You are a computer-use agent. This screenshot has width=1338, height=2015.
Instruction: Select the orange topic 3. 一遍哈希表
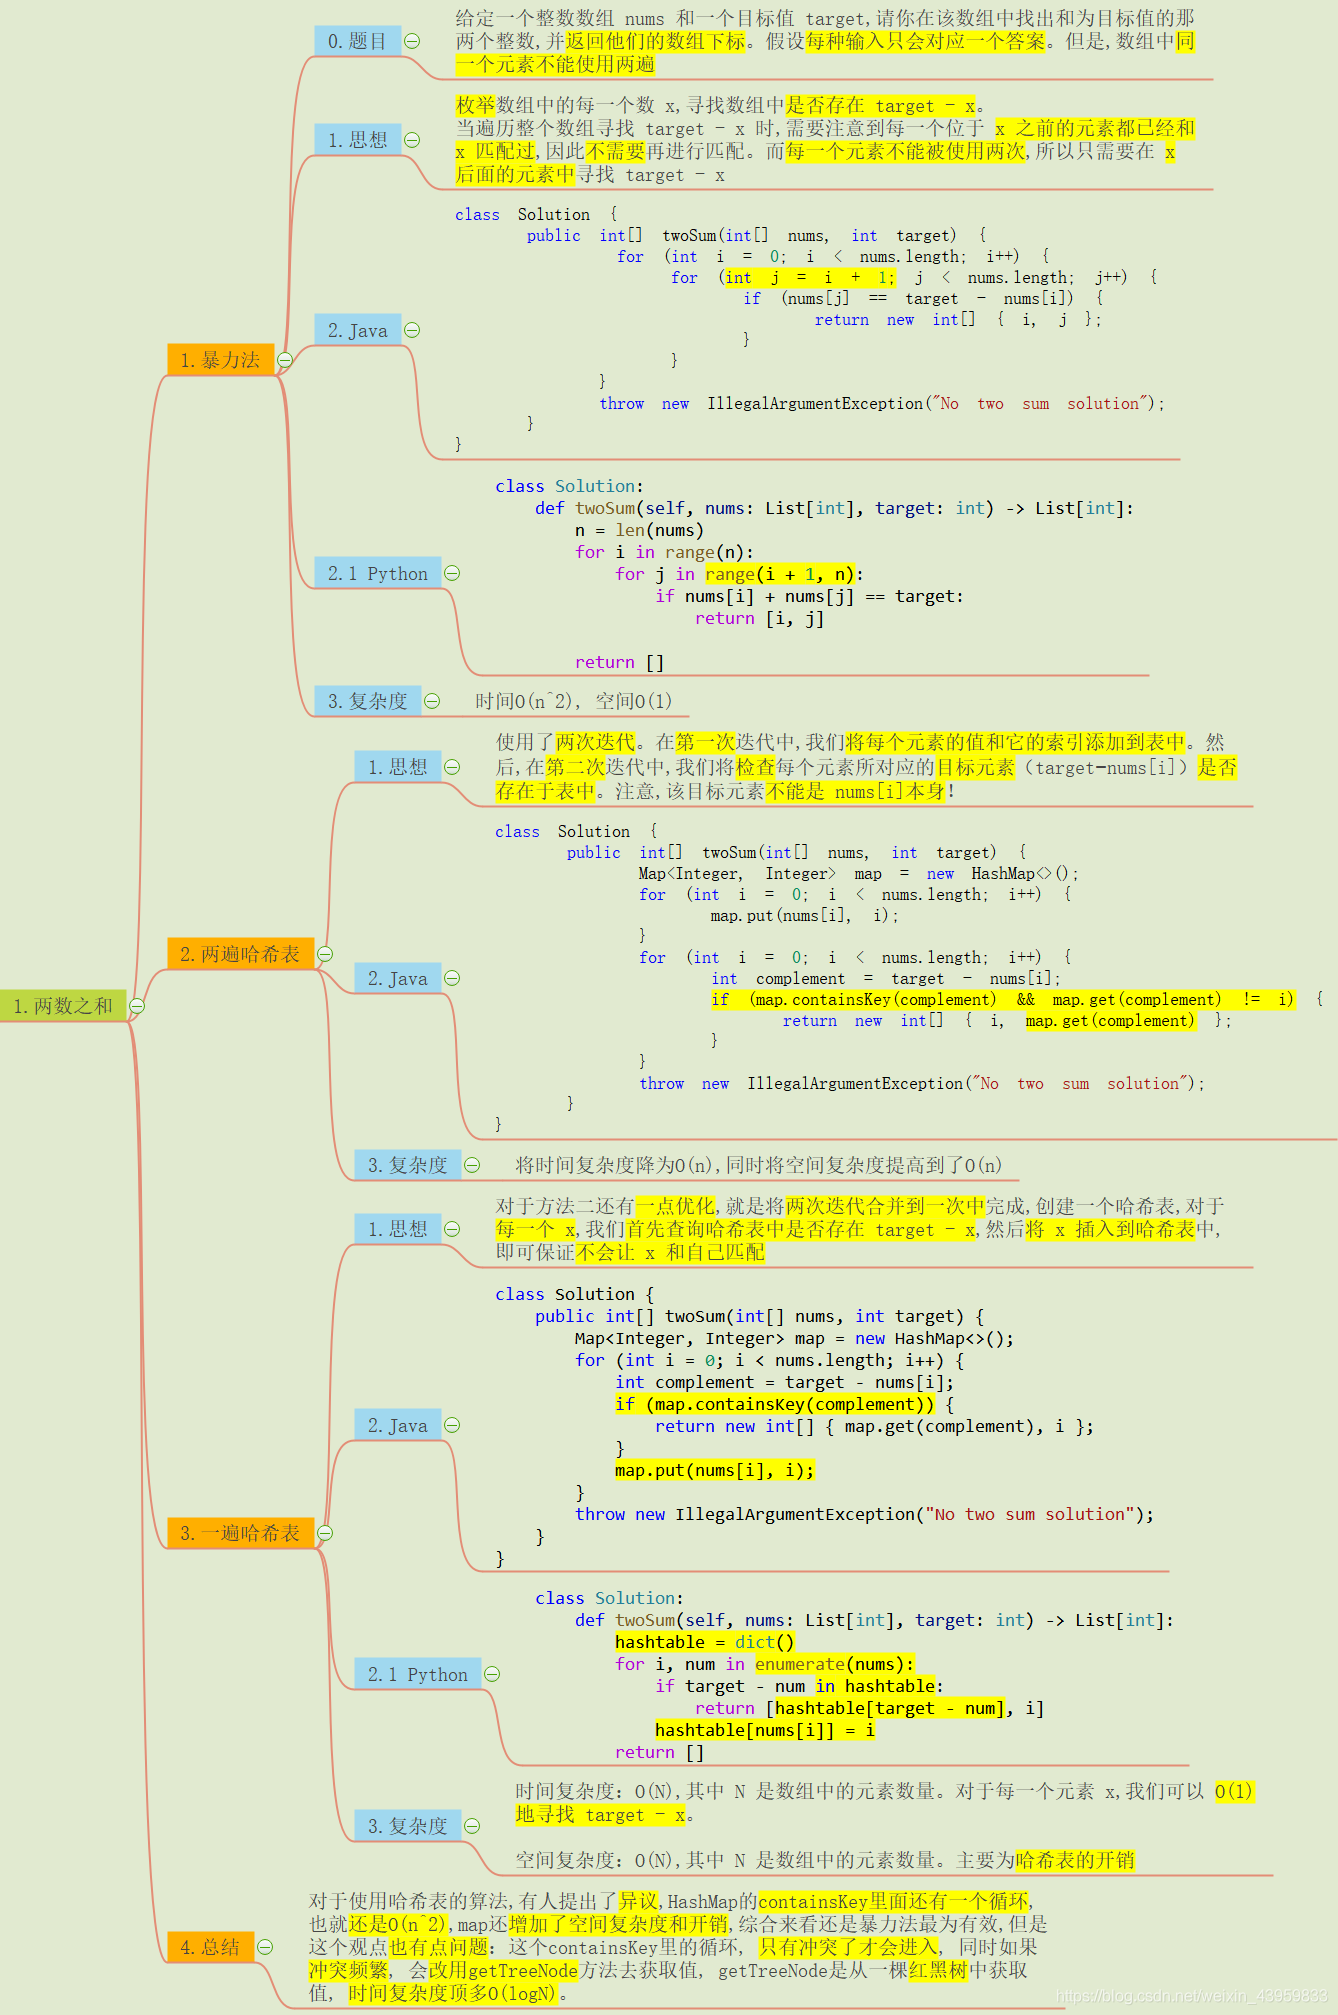(240, 1533)
